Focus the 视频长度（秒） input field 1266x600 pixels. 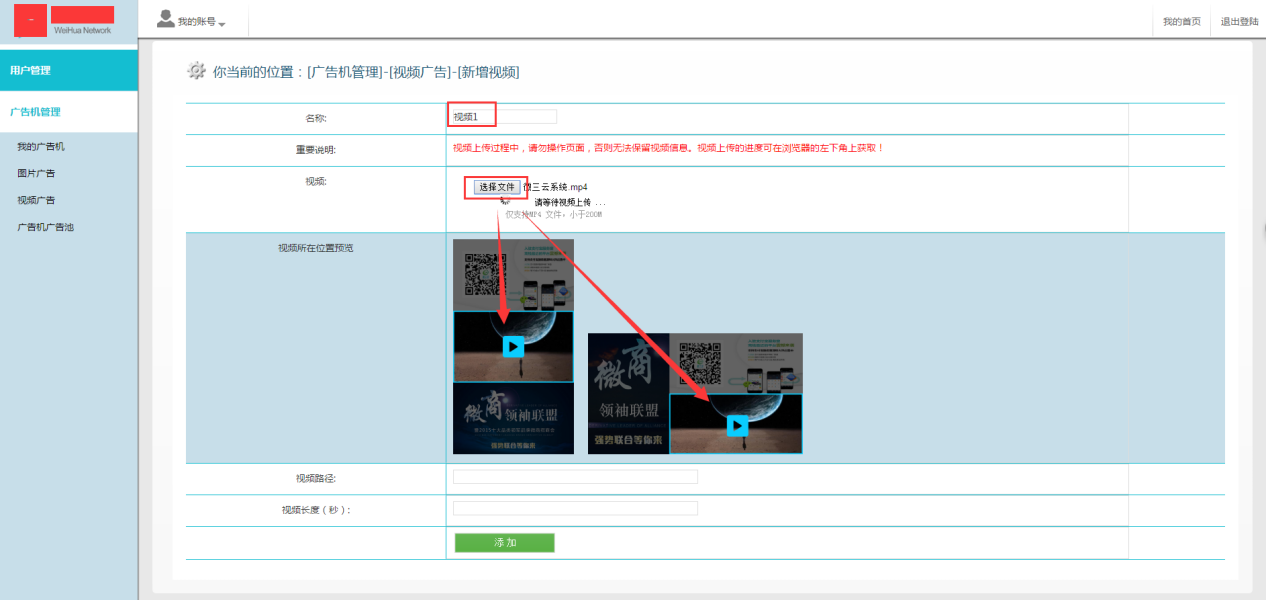pos(575,509)
